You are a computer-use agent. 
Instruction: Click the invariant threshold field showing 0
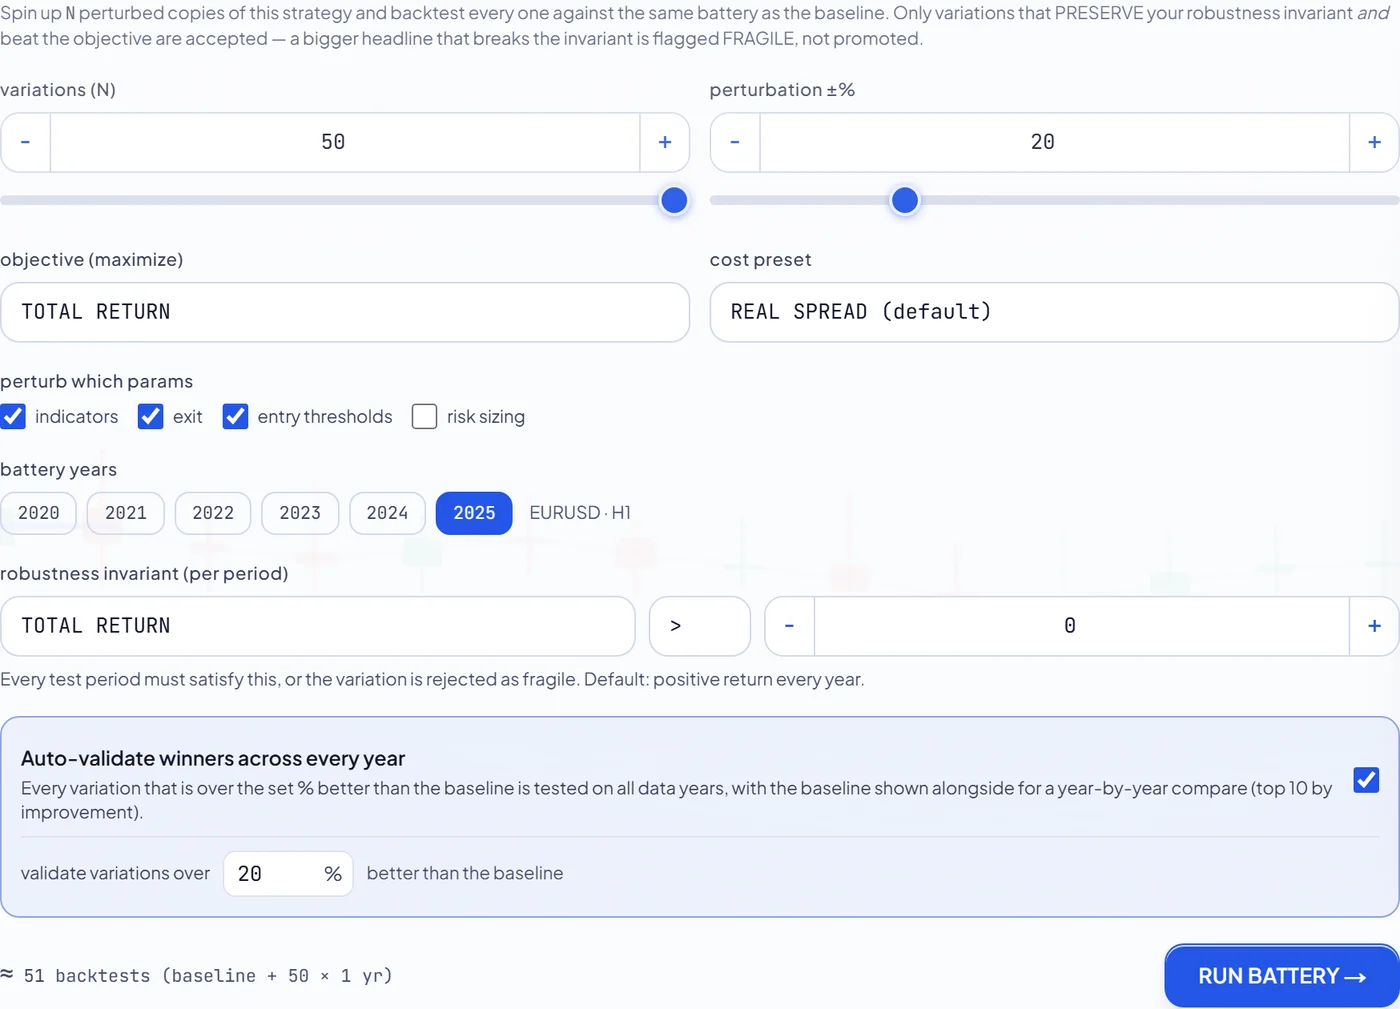tap(1082, 626)
